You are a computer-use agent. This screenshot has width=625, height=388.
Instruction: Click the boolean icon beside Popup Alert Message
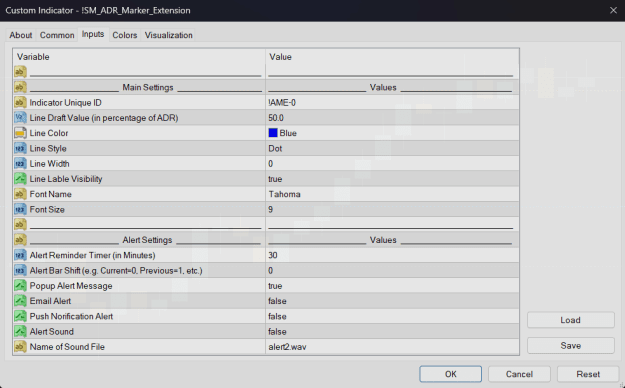[x=20, y=286]
